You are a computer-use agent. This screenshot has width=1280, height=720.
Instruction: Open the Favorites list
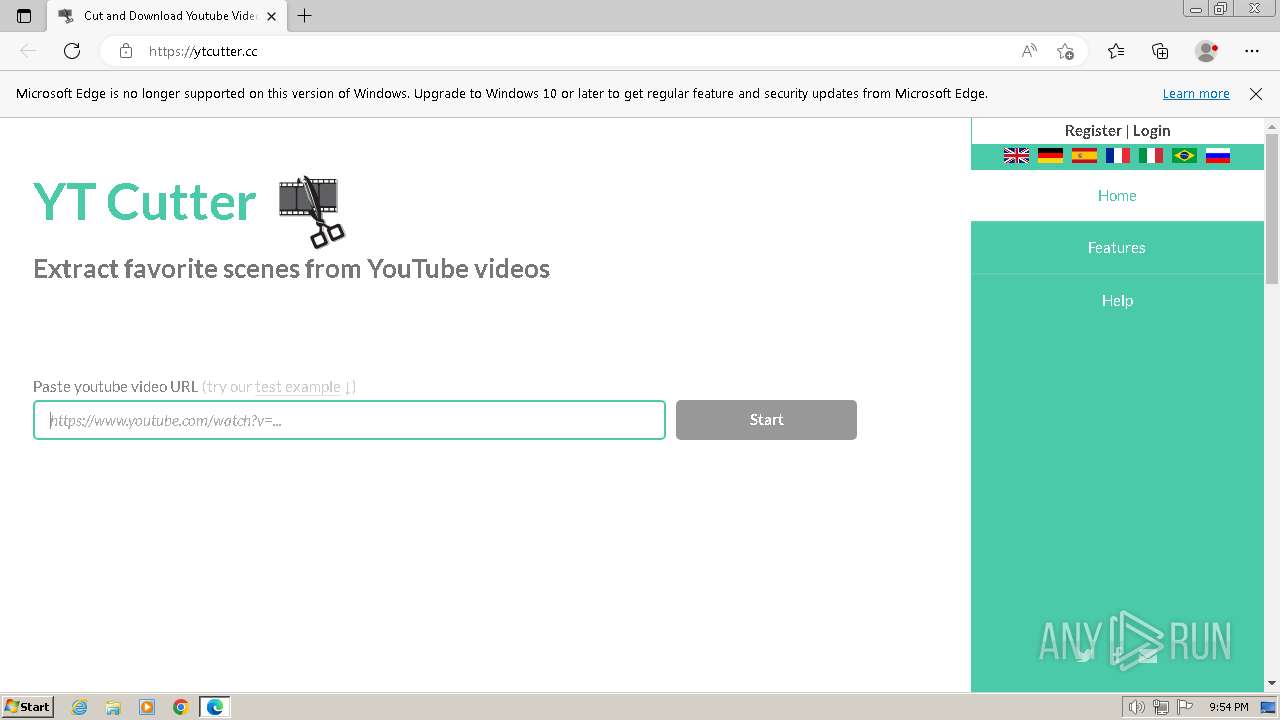point(1116,51)
